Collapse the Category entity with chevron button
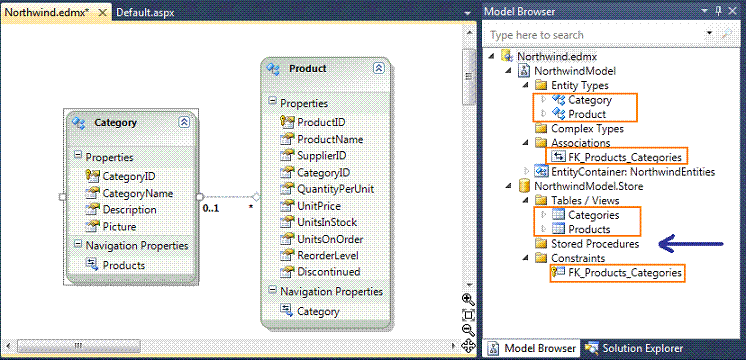This screenshot has height=361, width=746. 184,122
